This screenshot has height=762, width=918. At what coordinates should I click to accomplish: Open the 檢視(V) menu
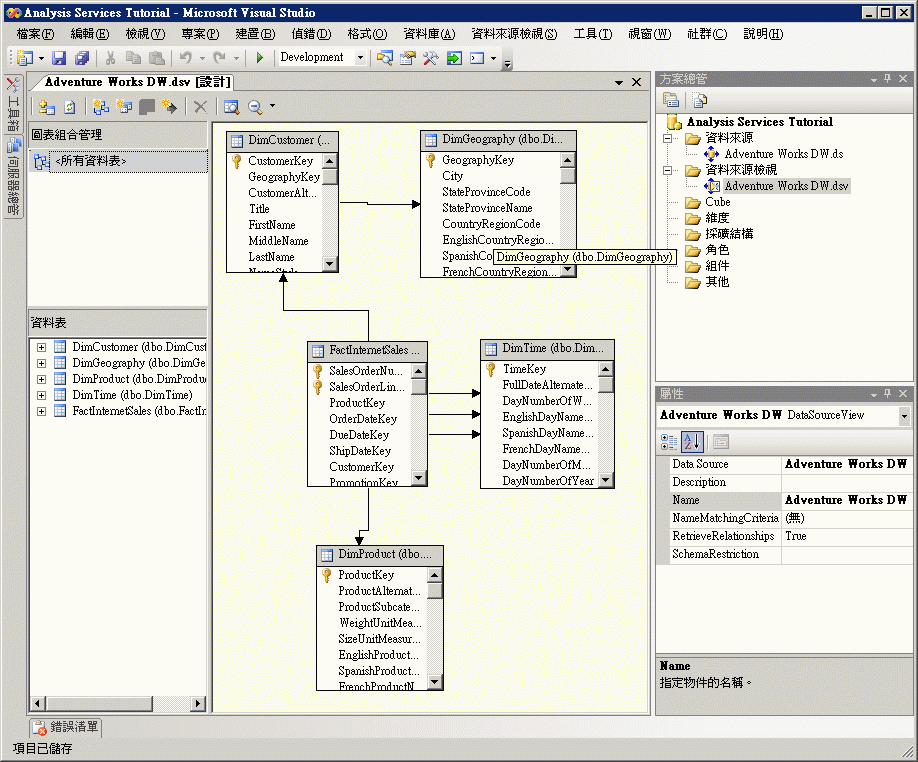pyautogui.click(x=145, y=34)
